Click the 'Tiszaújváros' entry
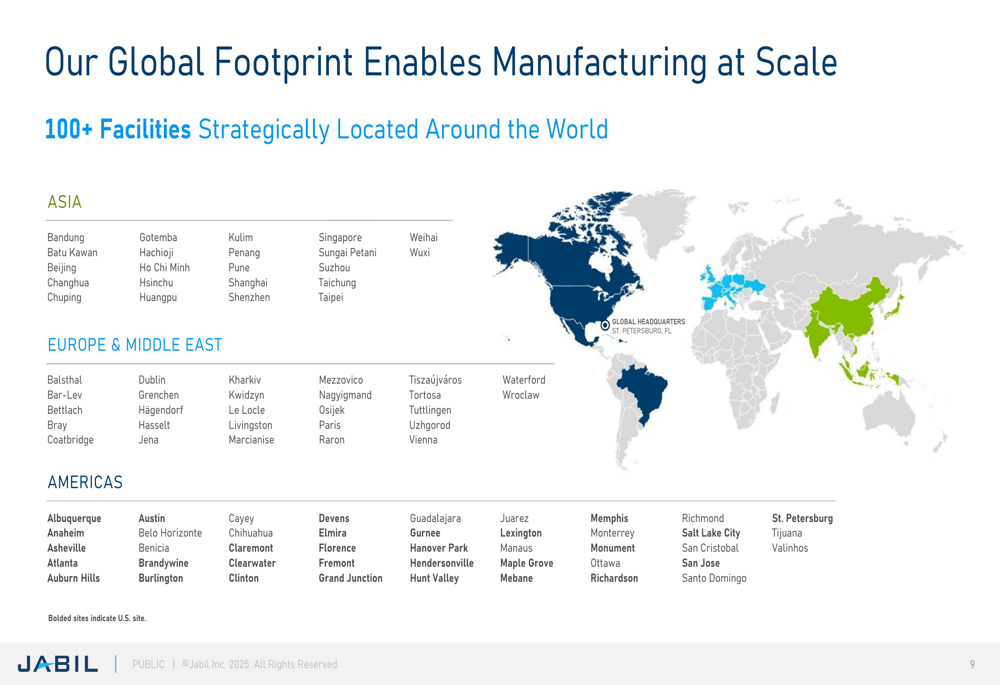The width and height of the screenshot is (1000, 685). click(x=435, y=380)
